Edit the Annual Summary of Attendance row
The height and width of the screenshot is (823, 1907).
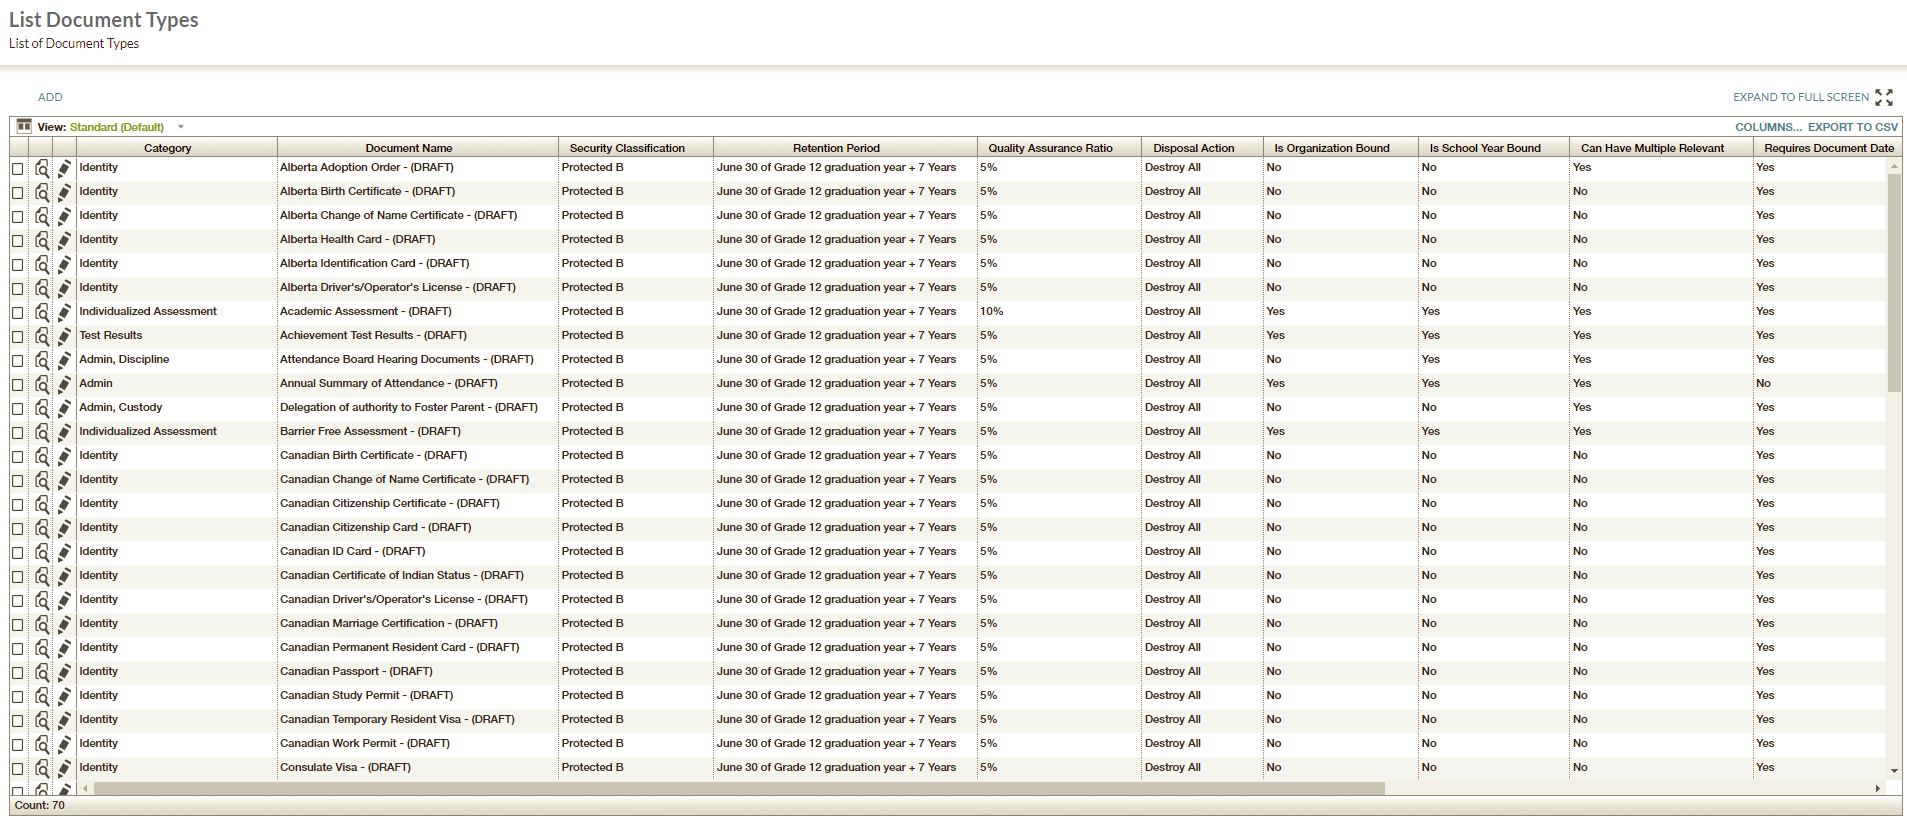click(x=64, y=384)
